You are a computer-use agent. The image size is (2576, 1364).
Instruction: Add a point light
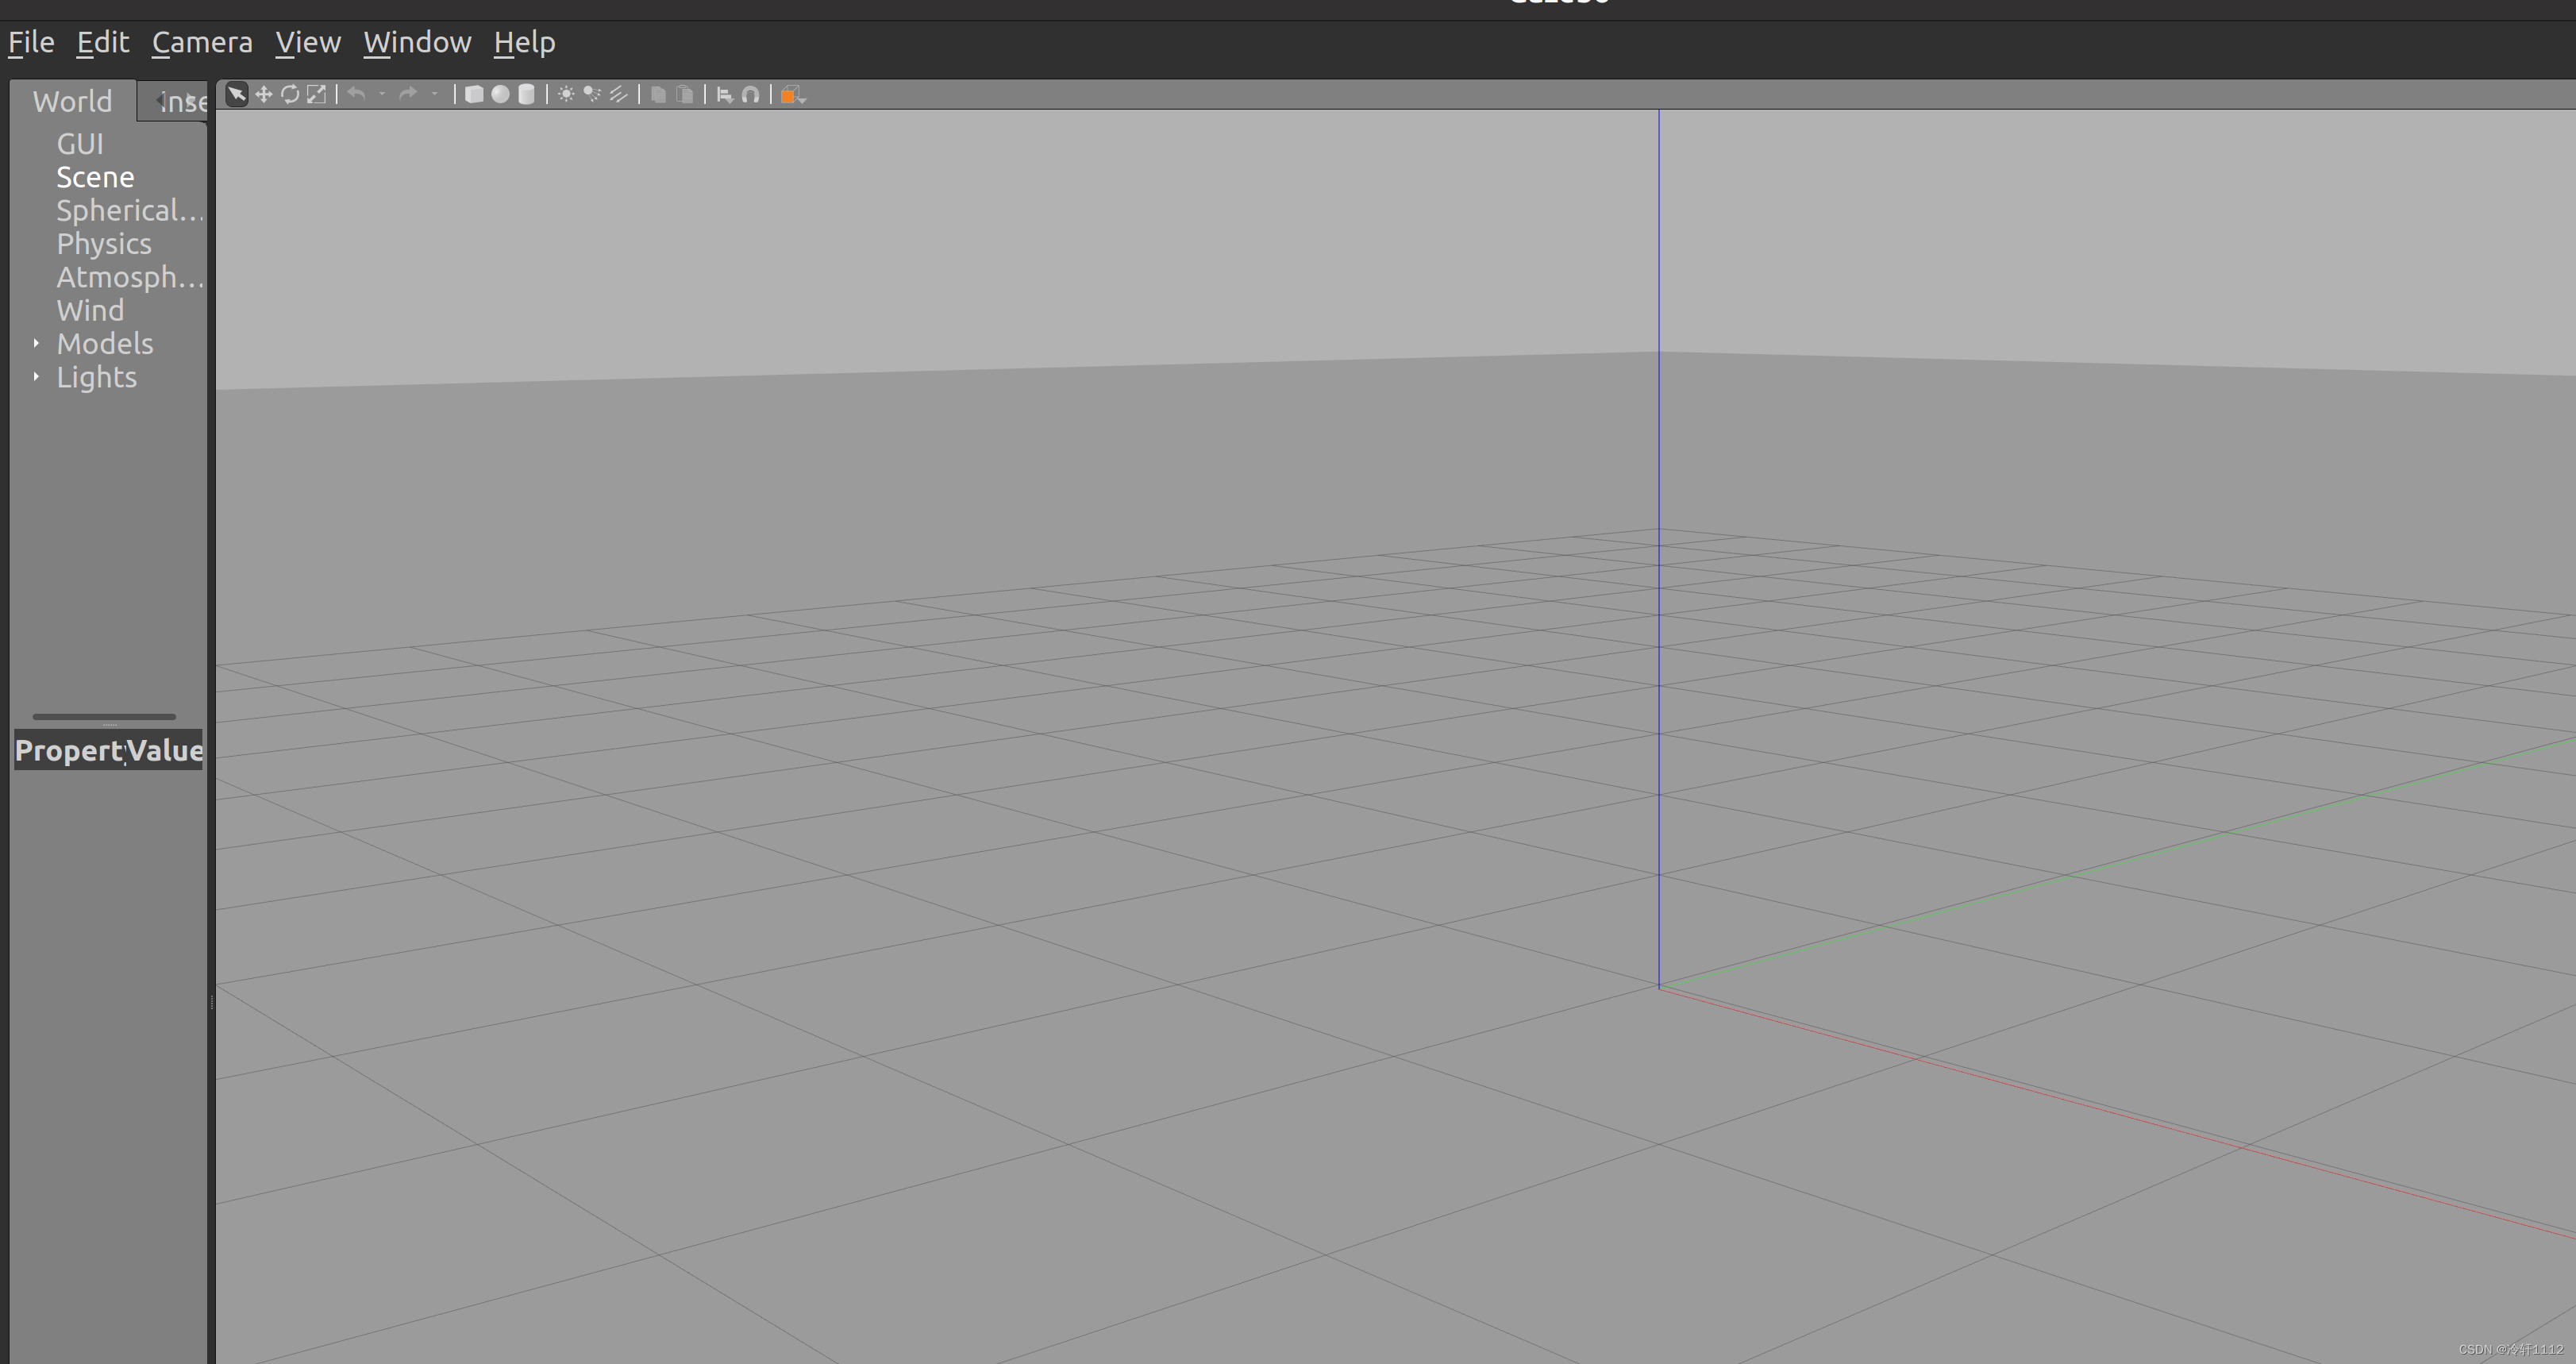click(x=566, y=94)
